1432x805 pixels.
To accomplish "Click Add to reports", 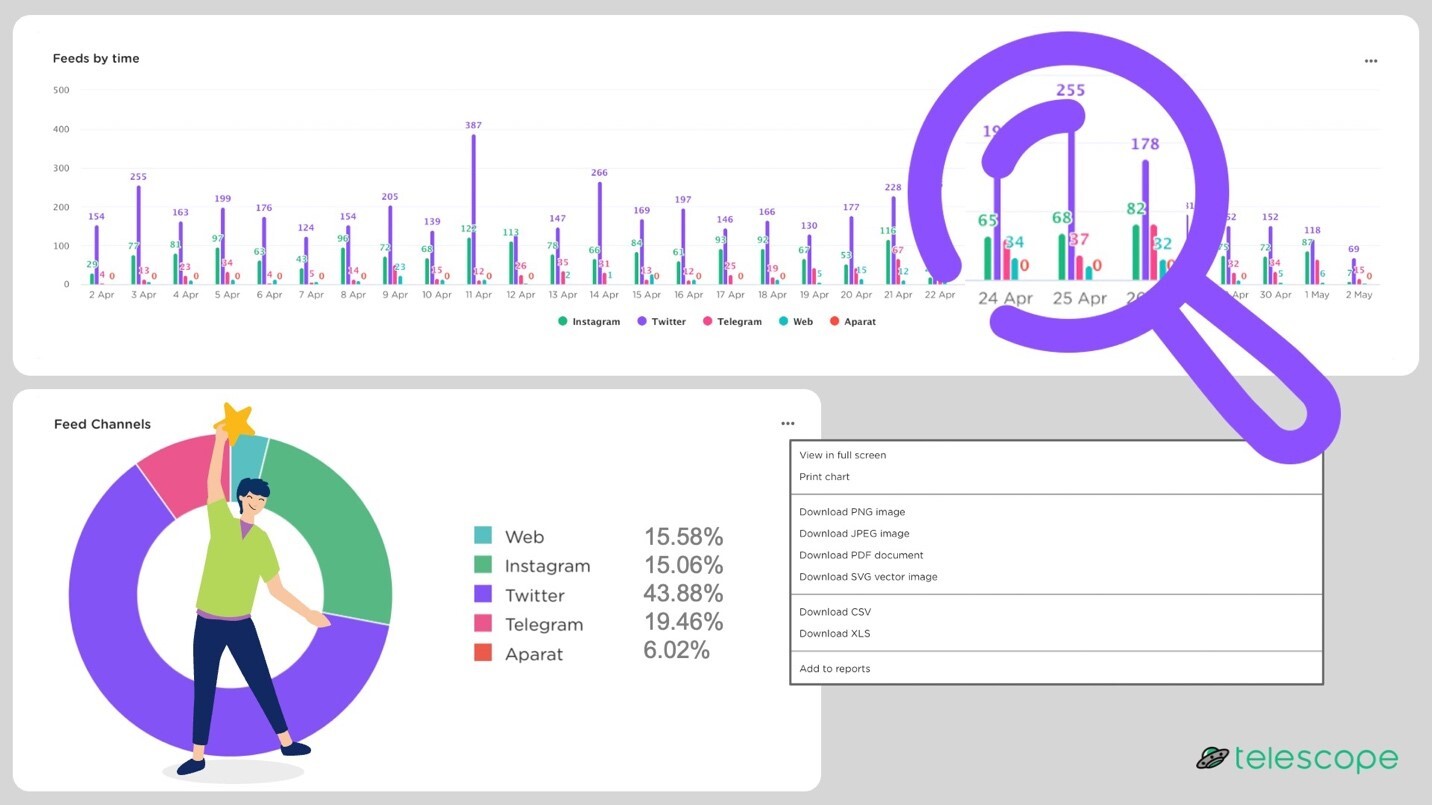I will click(834, 669).
